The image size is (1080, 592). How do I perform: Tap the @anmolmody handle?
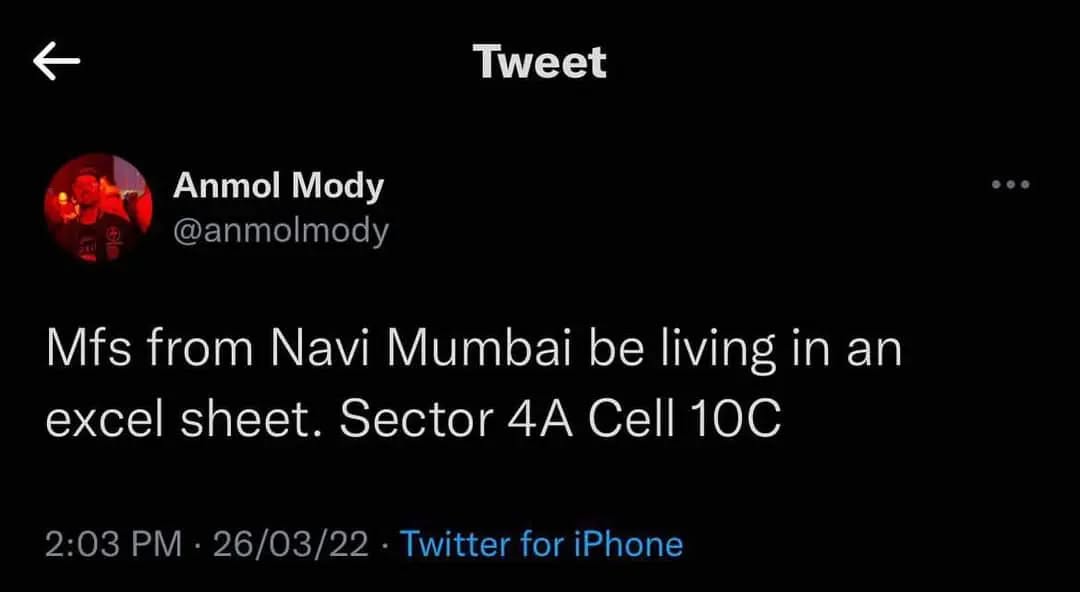pyautogui.click(x=281, y=231)
